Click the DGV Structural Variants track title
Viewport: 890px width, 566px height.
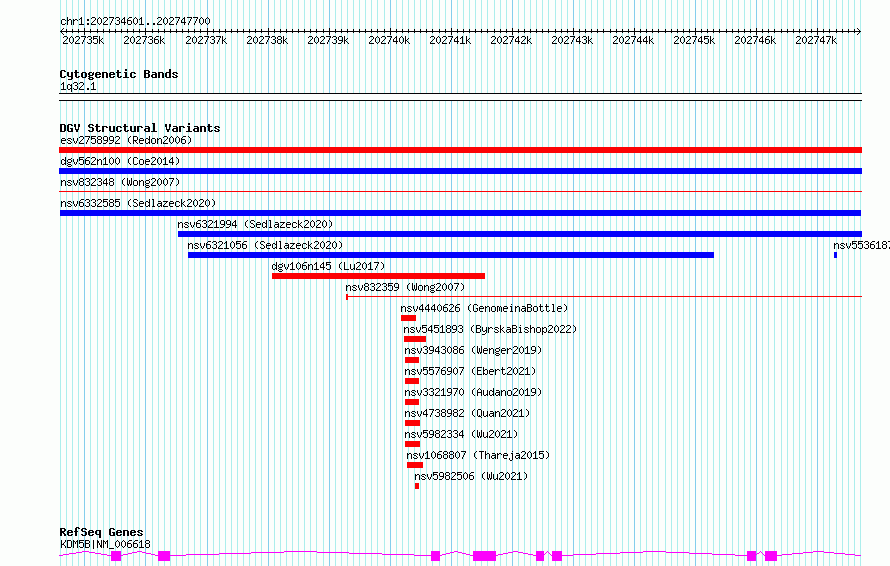140,128
